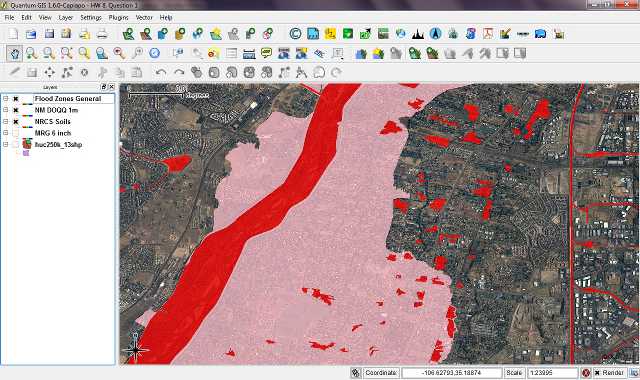Toggle visibility of Flood Zones General layer

[16, 99]
